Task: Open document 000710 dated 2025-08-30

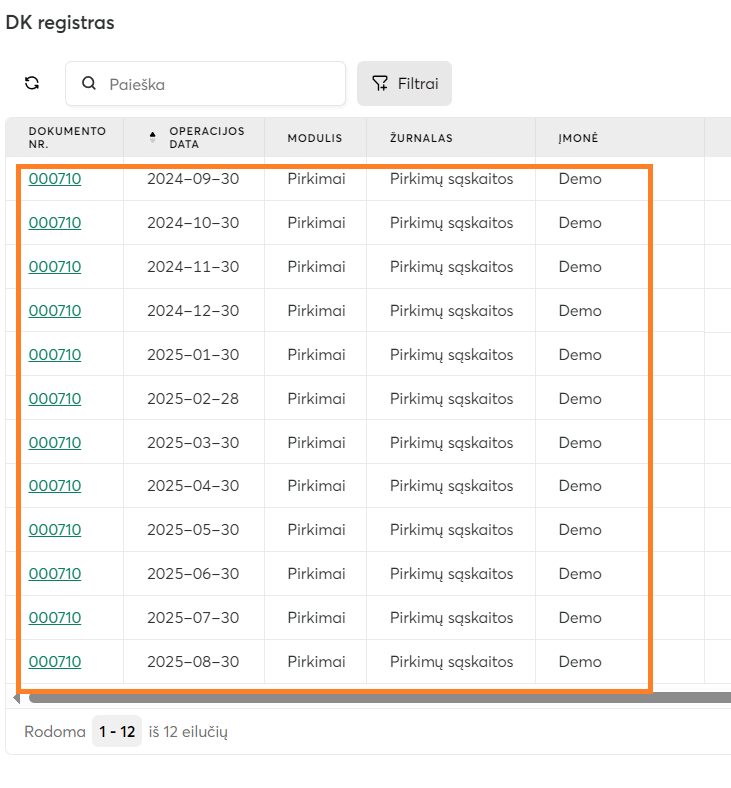Action: (x=55, y=662)
